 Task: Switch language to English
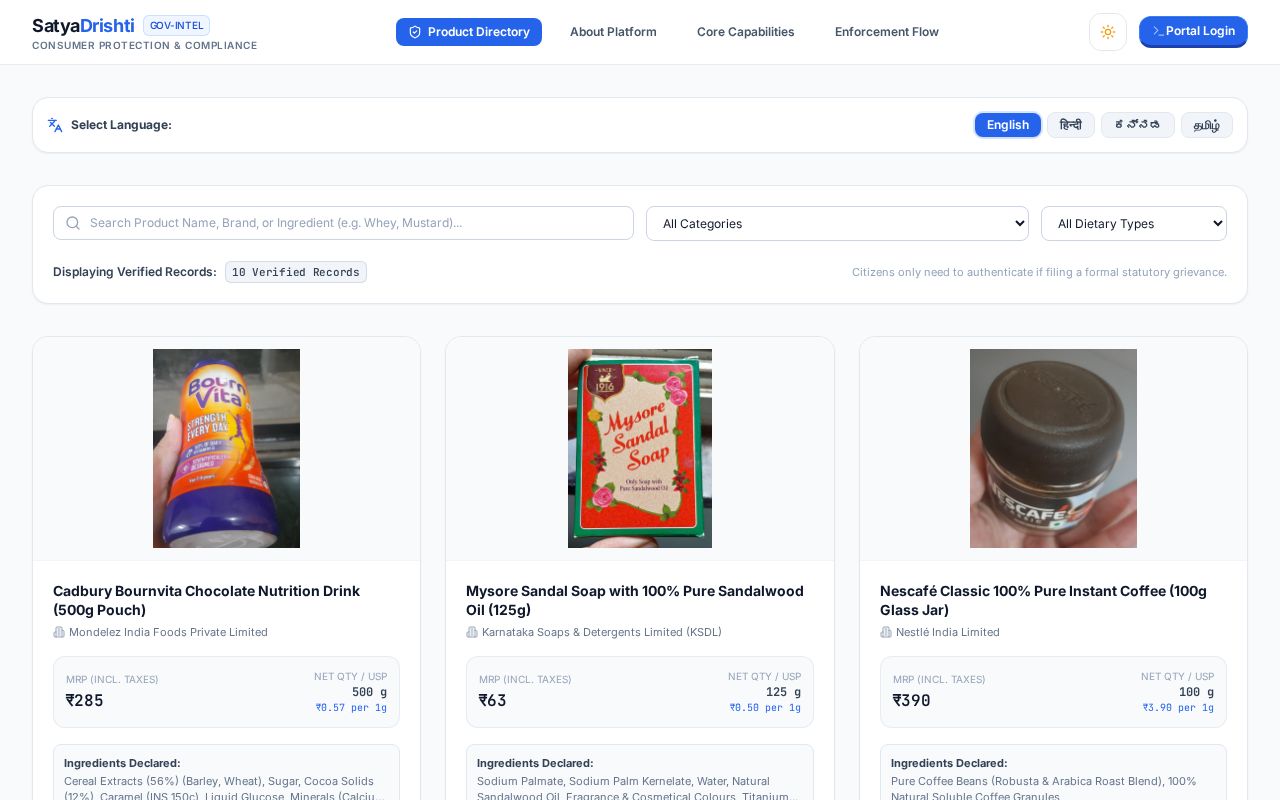point(1008,125)
